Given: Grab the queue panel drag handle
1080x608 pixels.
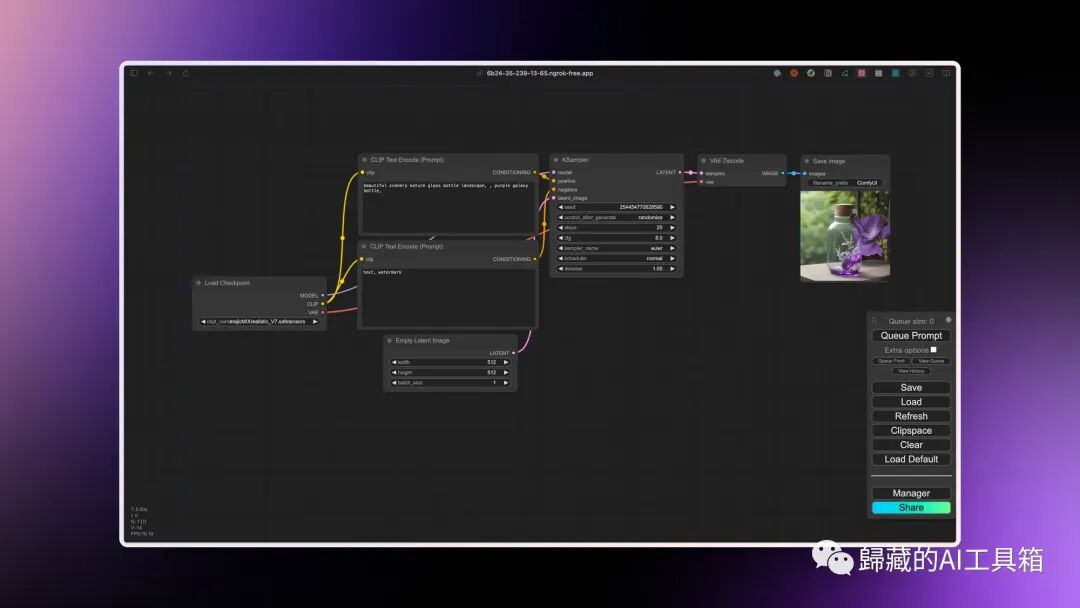Looking at the screenshot, I should tap(874, 321).
